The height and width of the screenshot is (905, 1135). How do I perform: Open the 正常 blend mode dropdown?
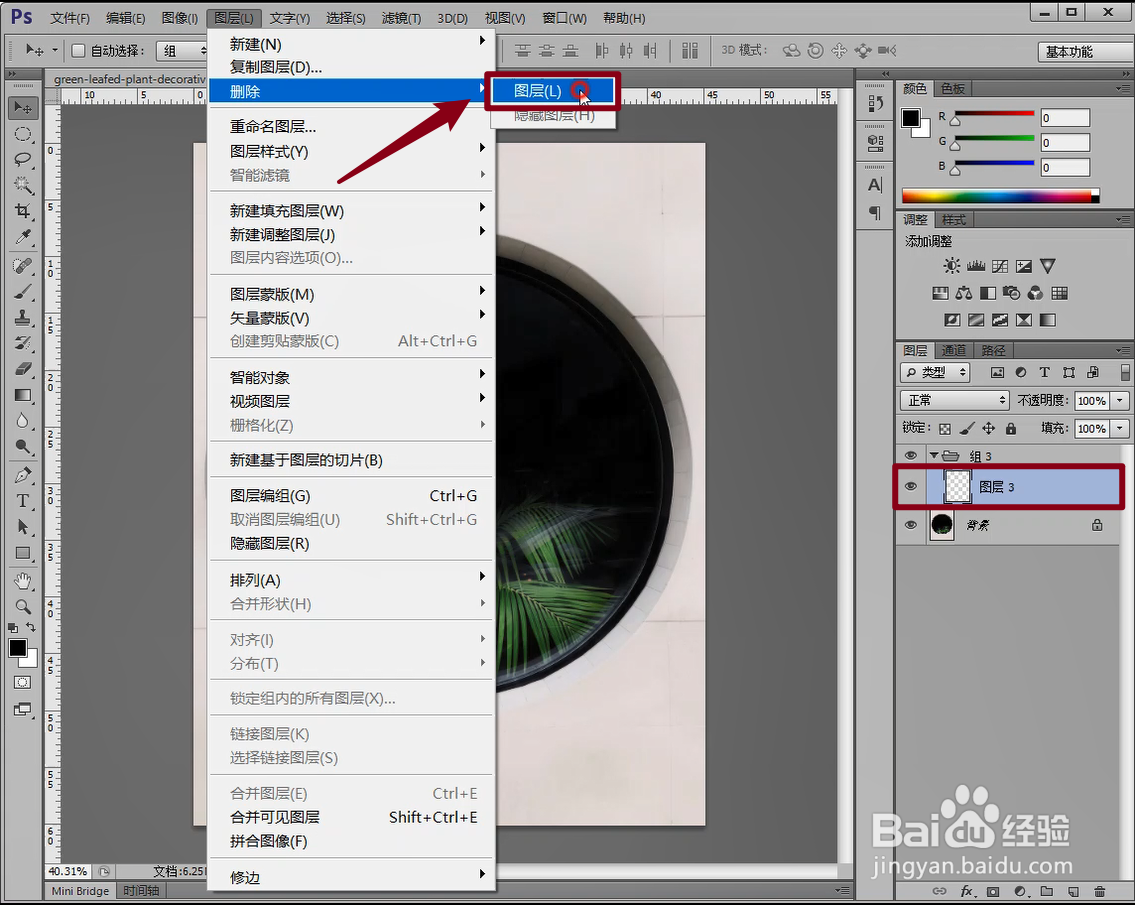click(x=953, y=399)
